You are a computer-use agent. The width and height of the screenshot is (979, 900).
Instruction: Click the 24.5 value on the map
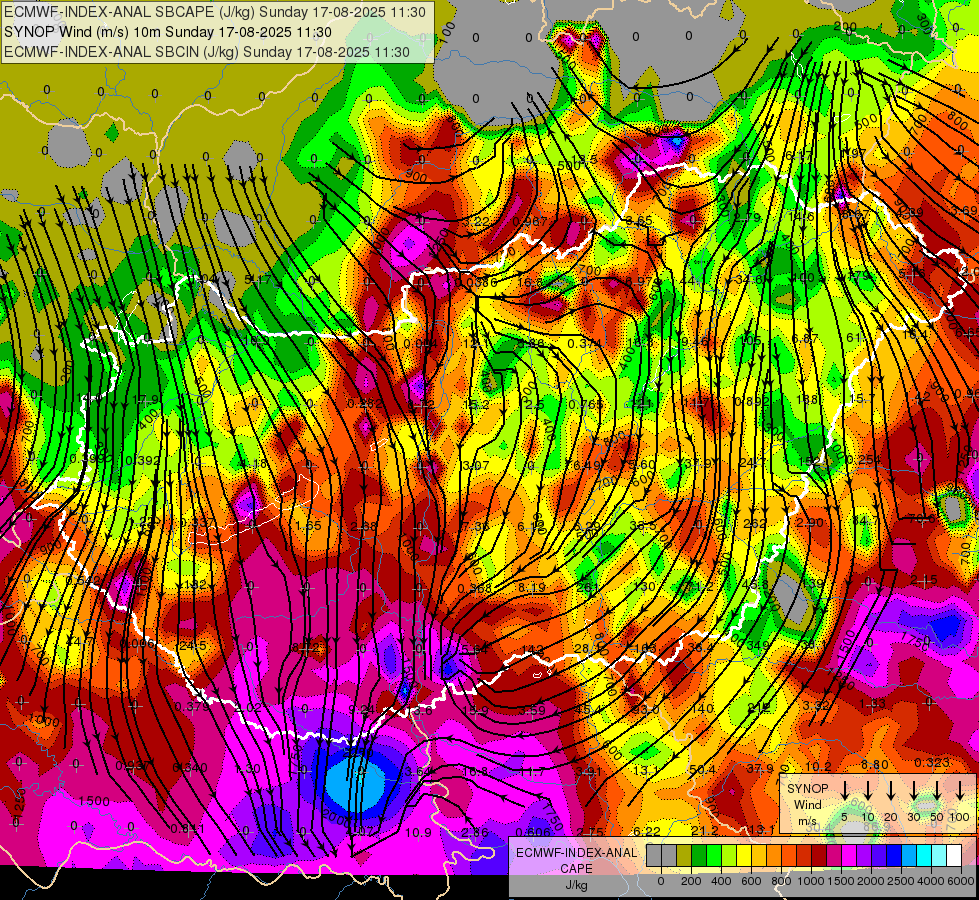192,645
